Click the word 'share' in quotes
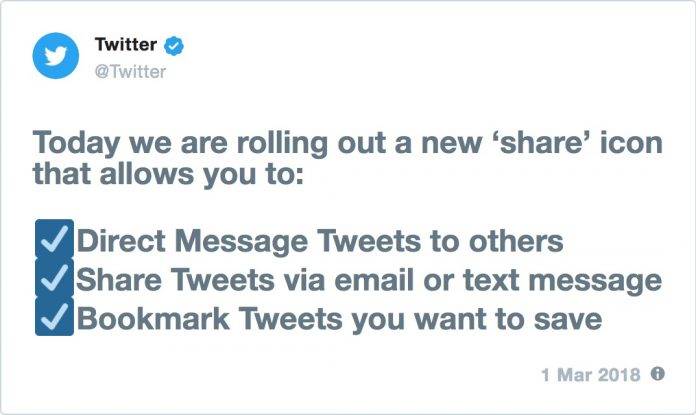Screen dimensions: 696x415 pyautogui.click(x=546, y=143)
